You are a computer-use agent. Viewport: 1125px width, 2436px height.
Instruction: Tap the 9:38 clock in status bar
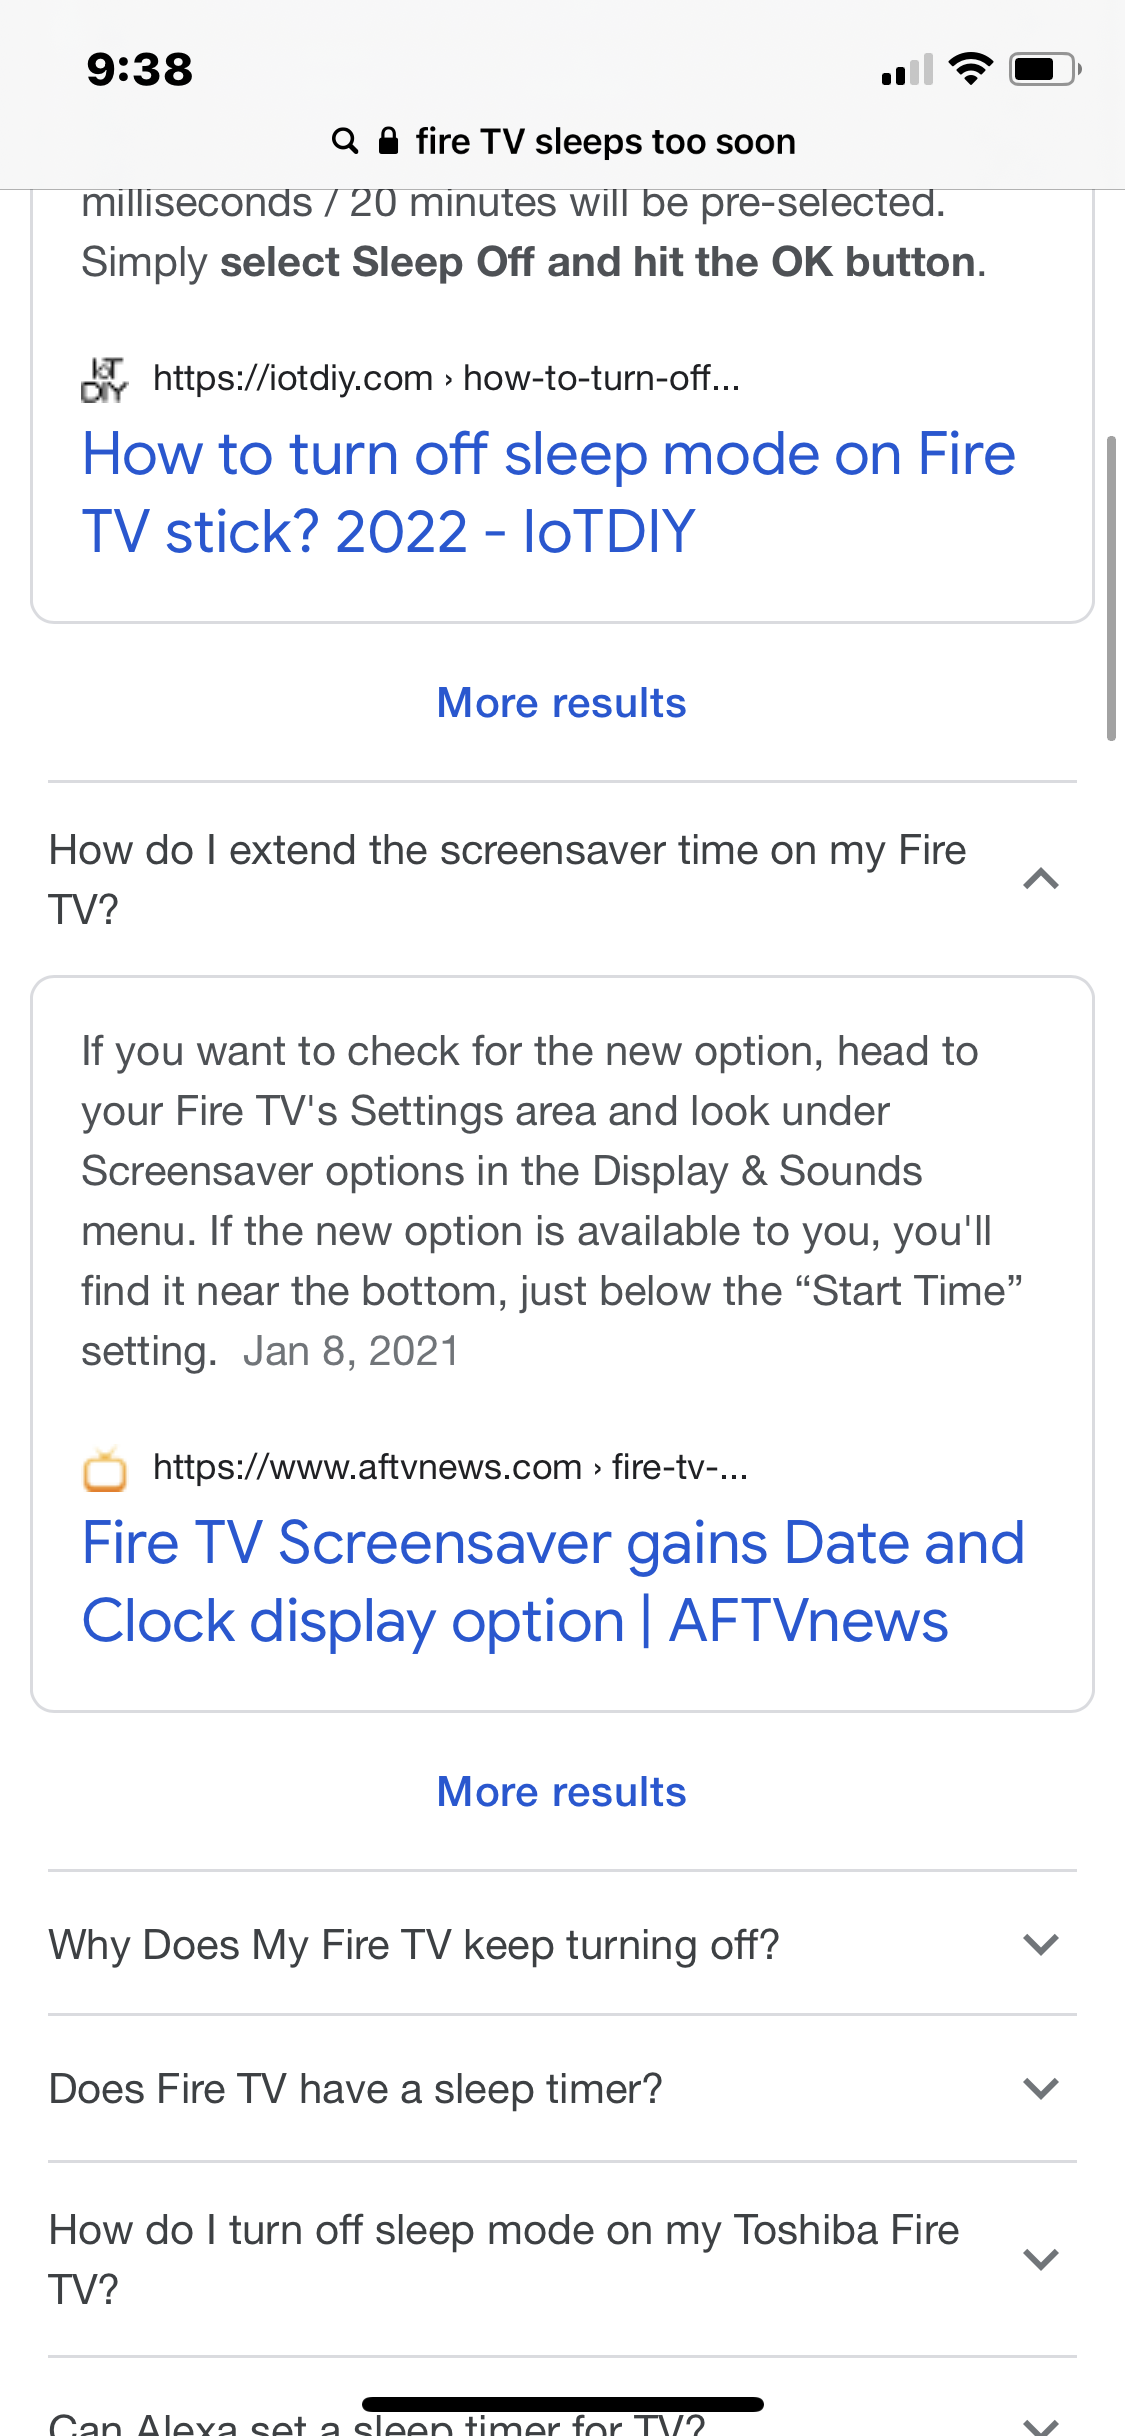[x=140, y=69]
